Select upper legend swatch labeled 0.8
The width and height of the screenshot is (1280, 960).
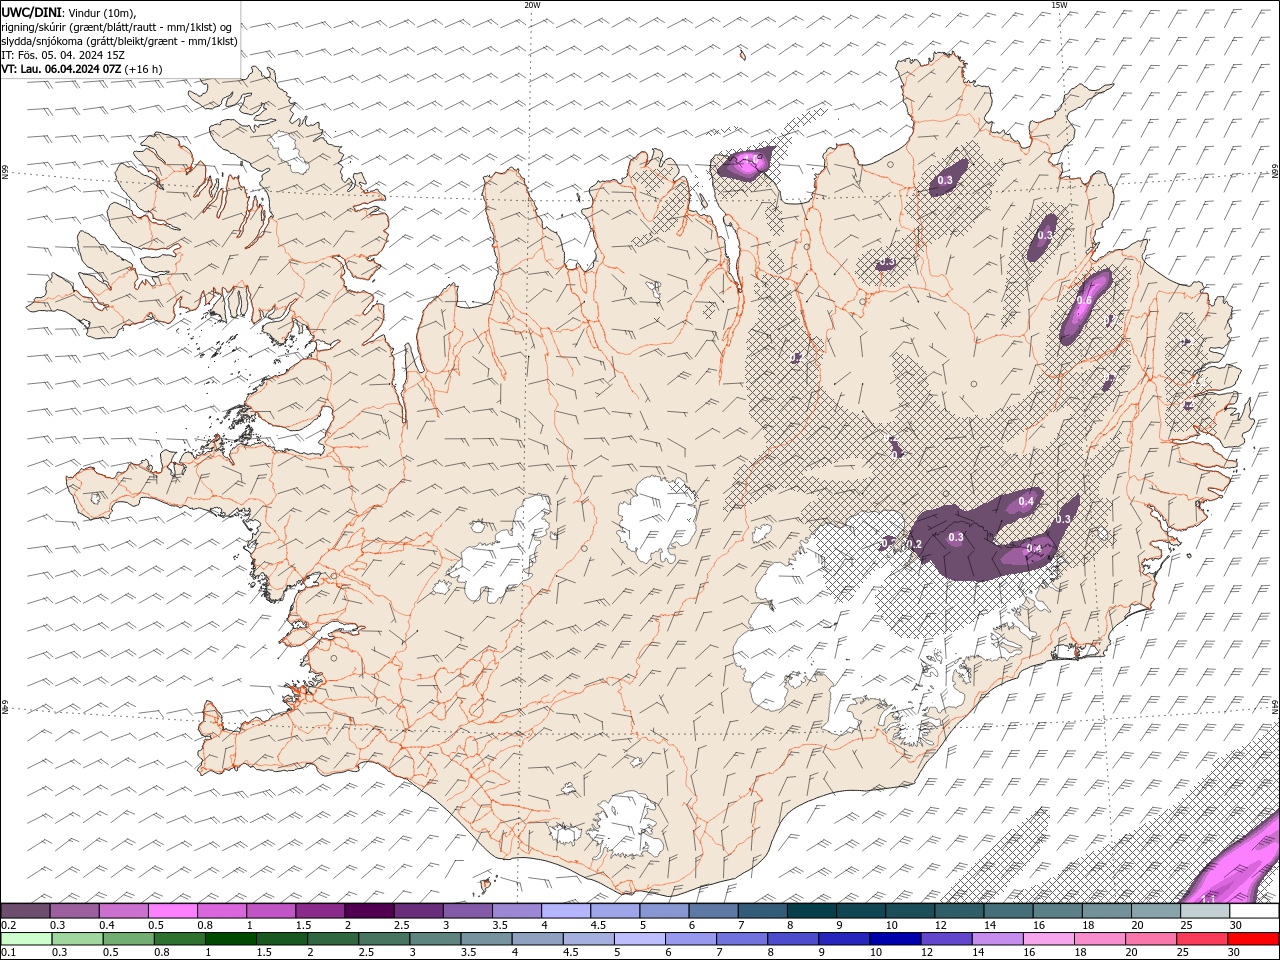221,911
